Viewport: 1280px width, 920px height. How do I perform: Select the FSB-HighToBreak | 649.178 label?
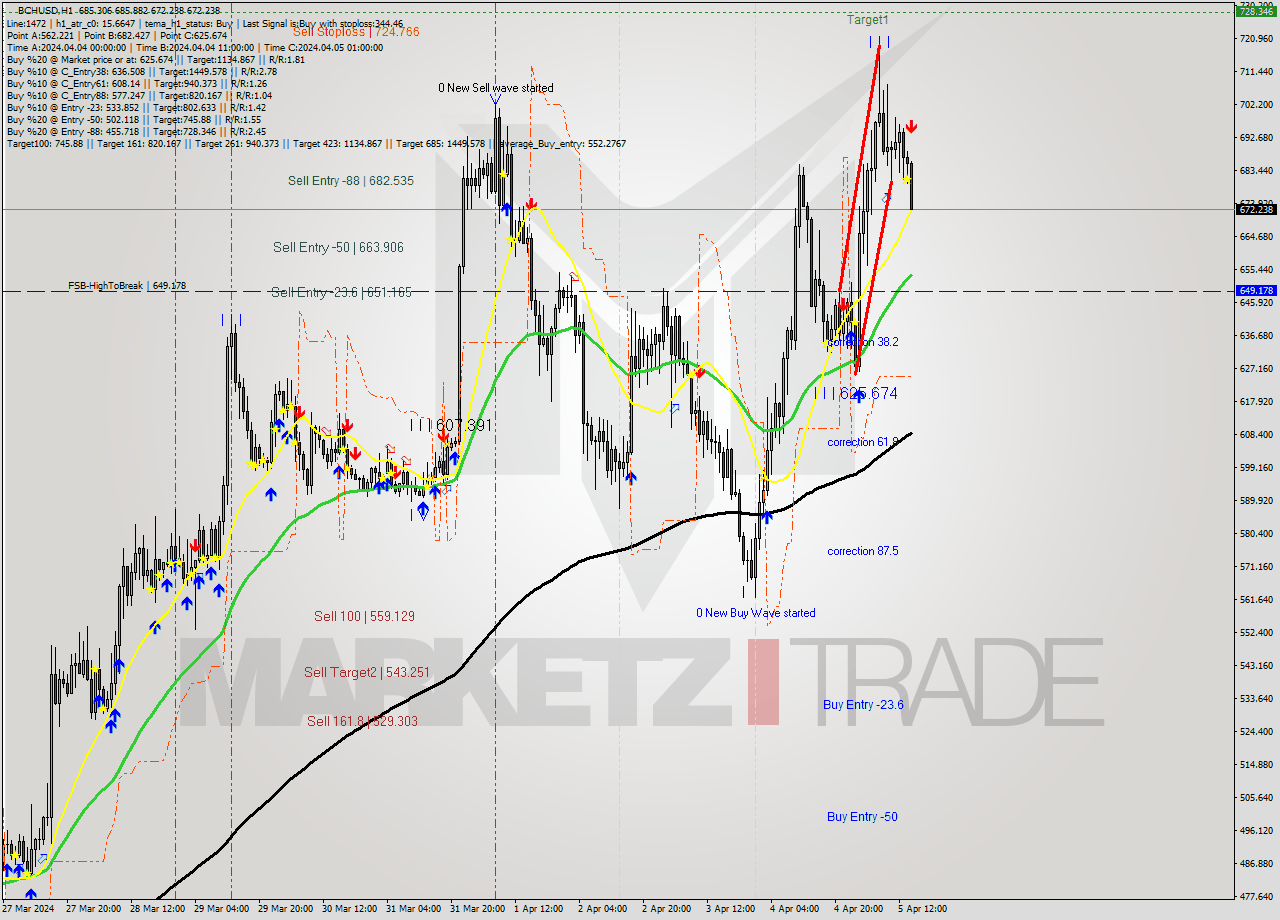pyautogui.click(x=127, y=286)
